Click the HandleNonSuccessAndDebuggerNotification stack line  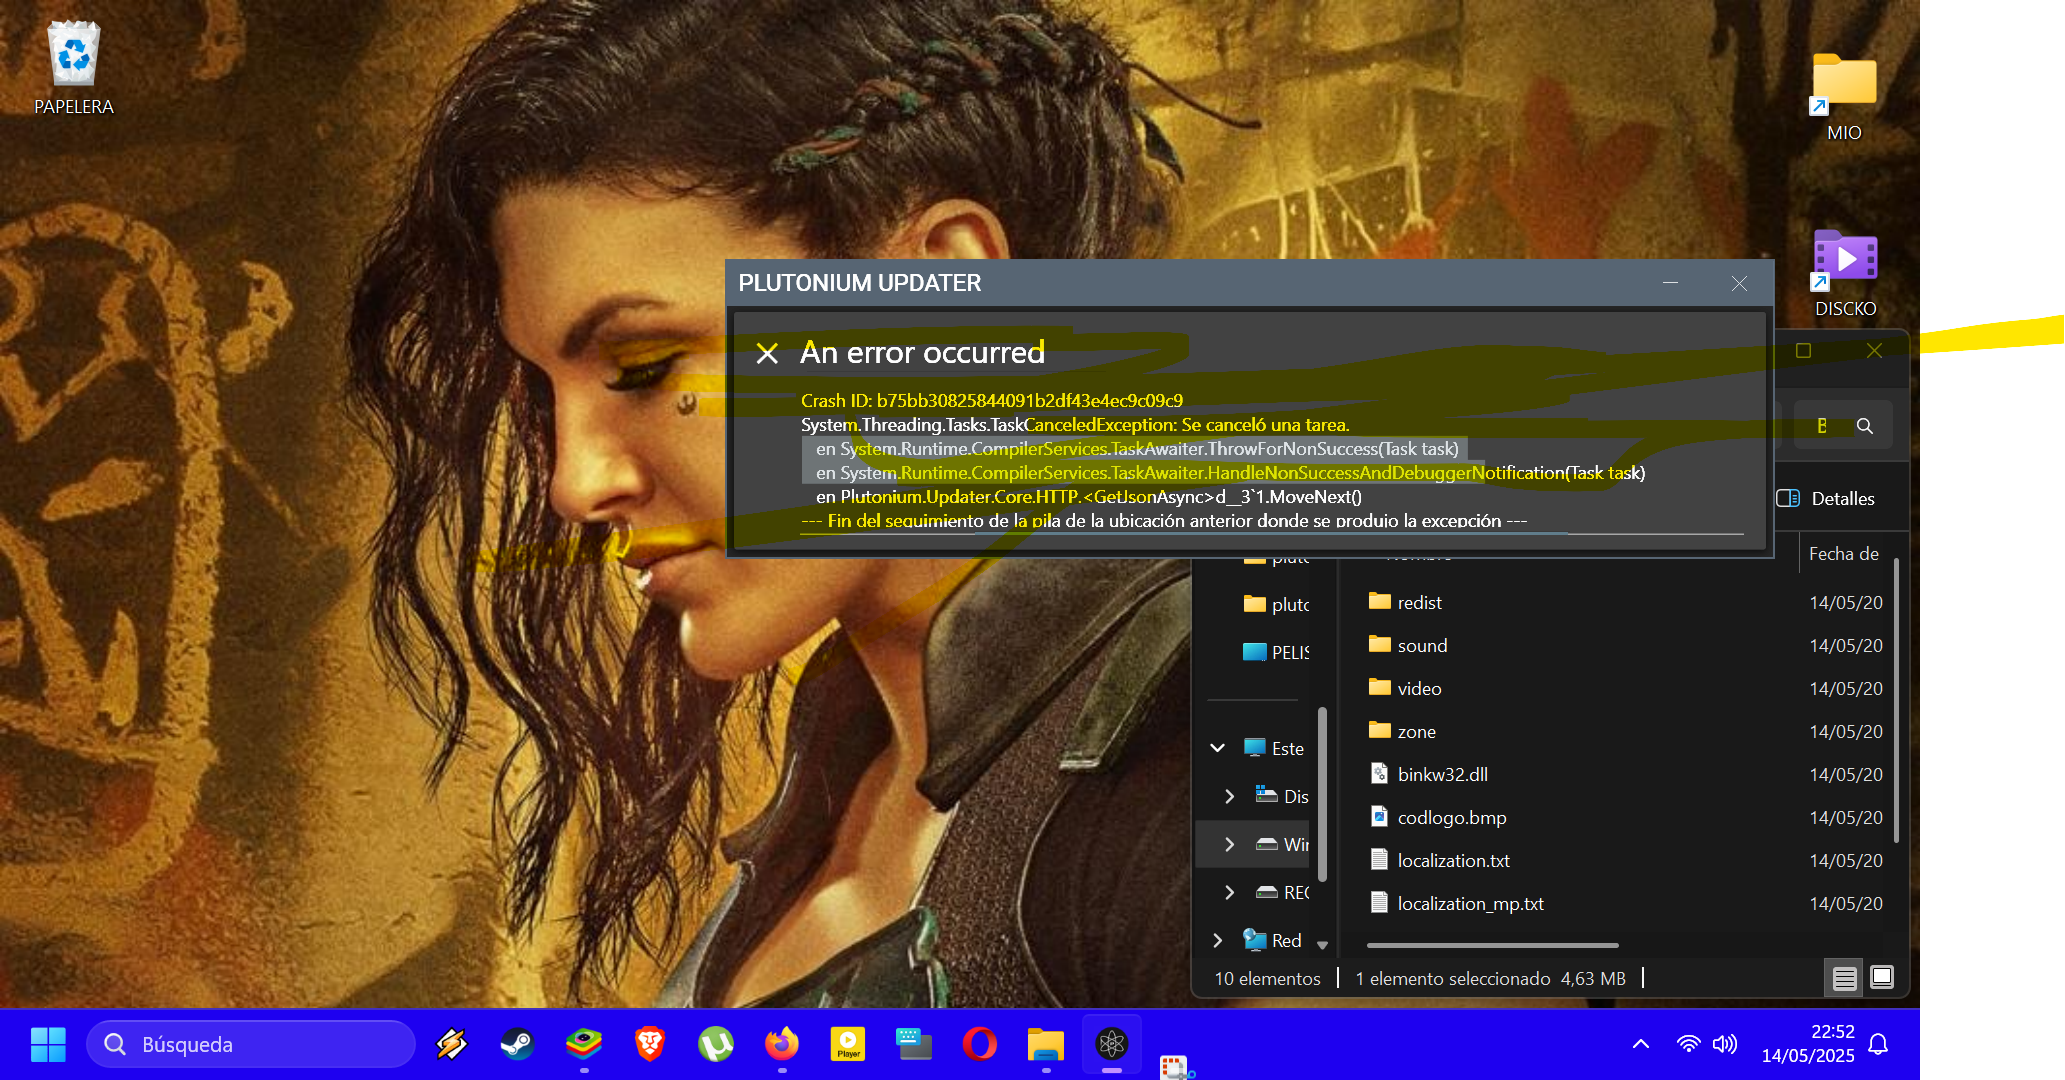point(1230,473)
